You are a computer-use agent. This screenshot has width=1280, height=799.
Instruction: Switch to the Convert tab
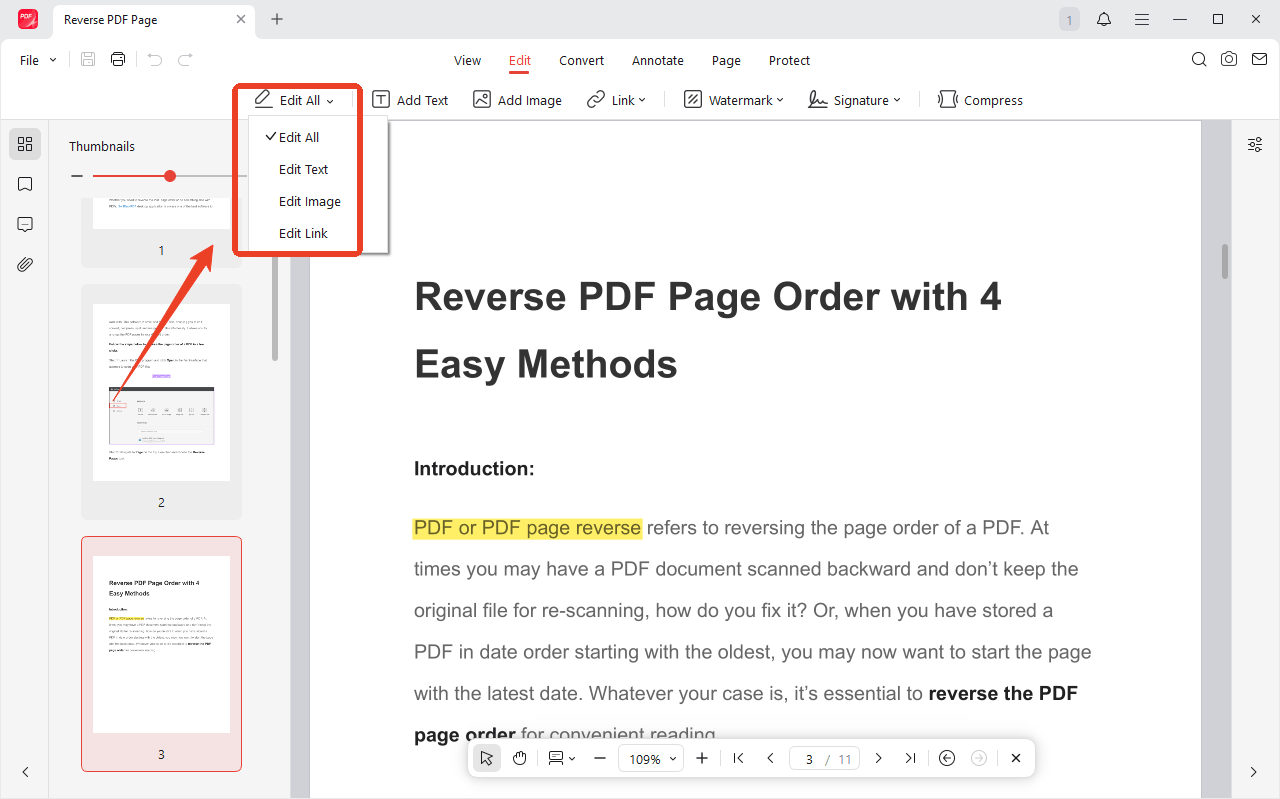[581, 60]
